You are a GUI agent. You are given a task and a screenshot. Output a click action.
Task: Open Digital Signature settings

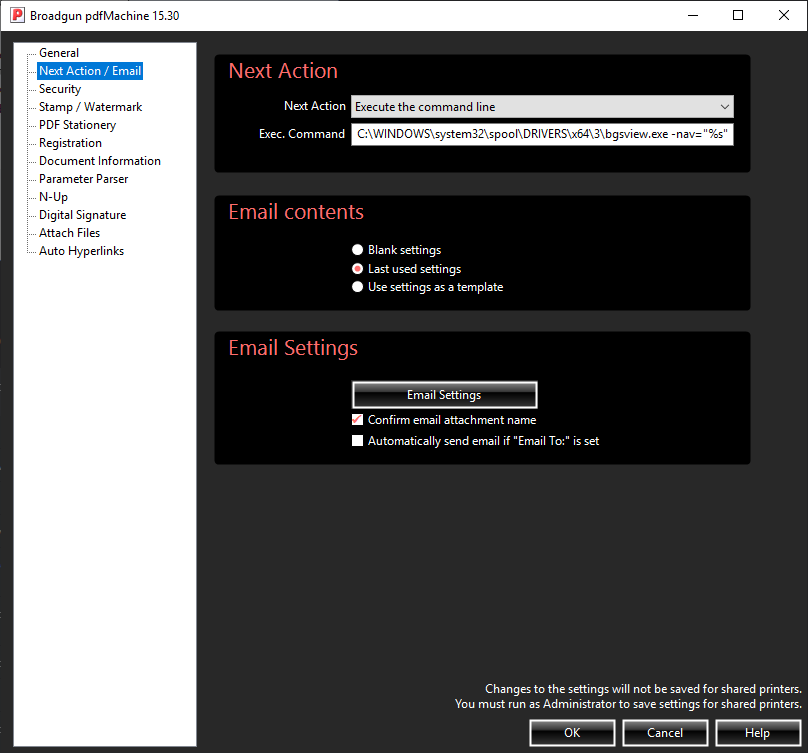pyautogui.click(x=82, y=215)
